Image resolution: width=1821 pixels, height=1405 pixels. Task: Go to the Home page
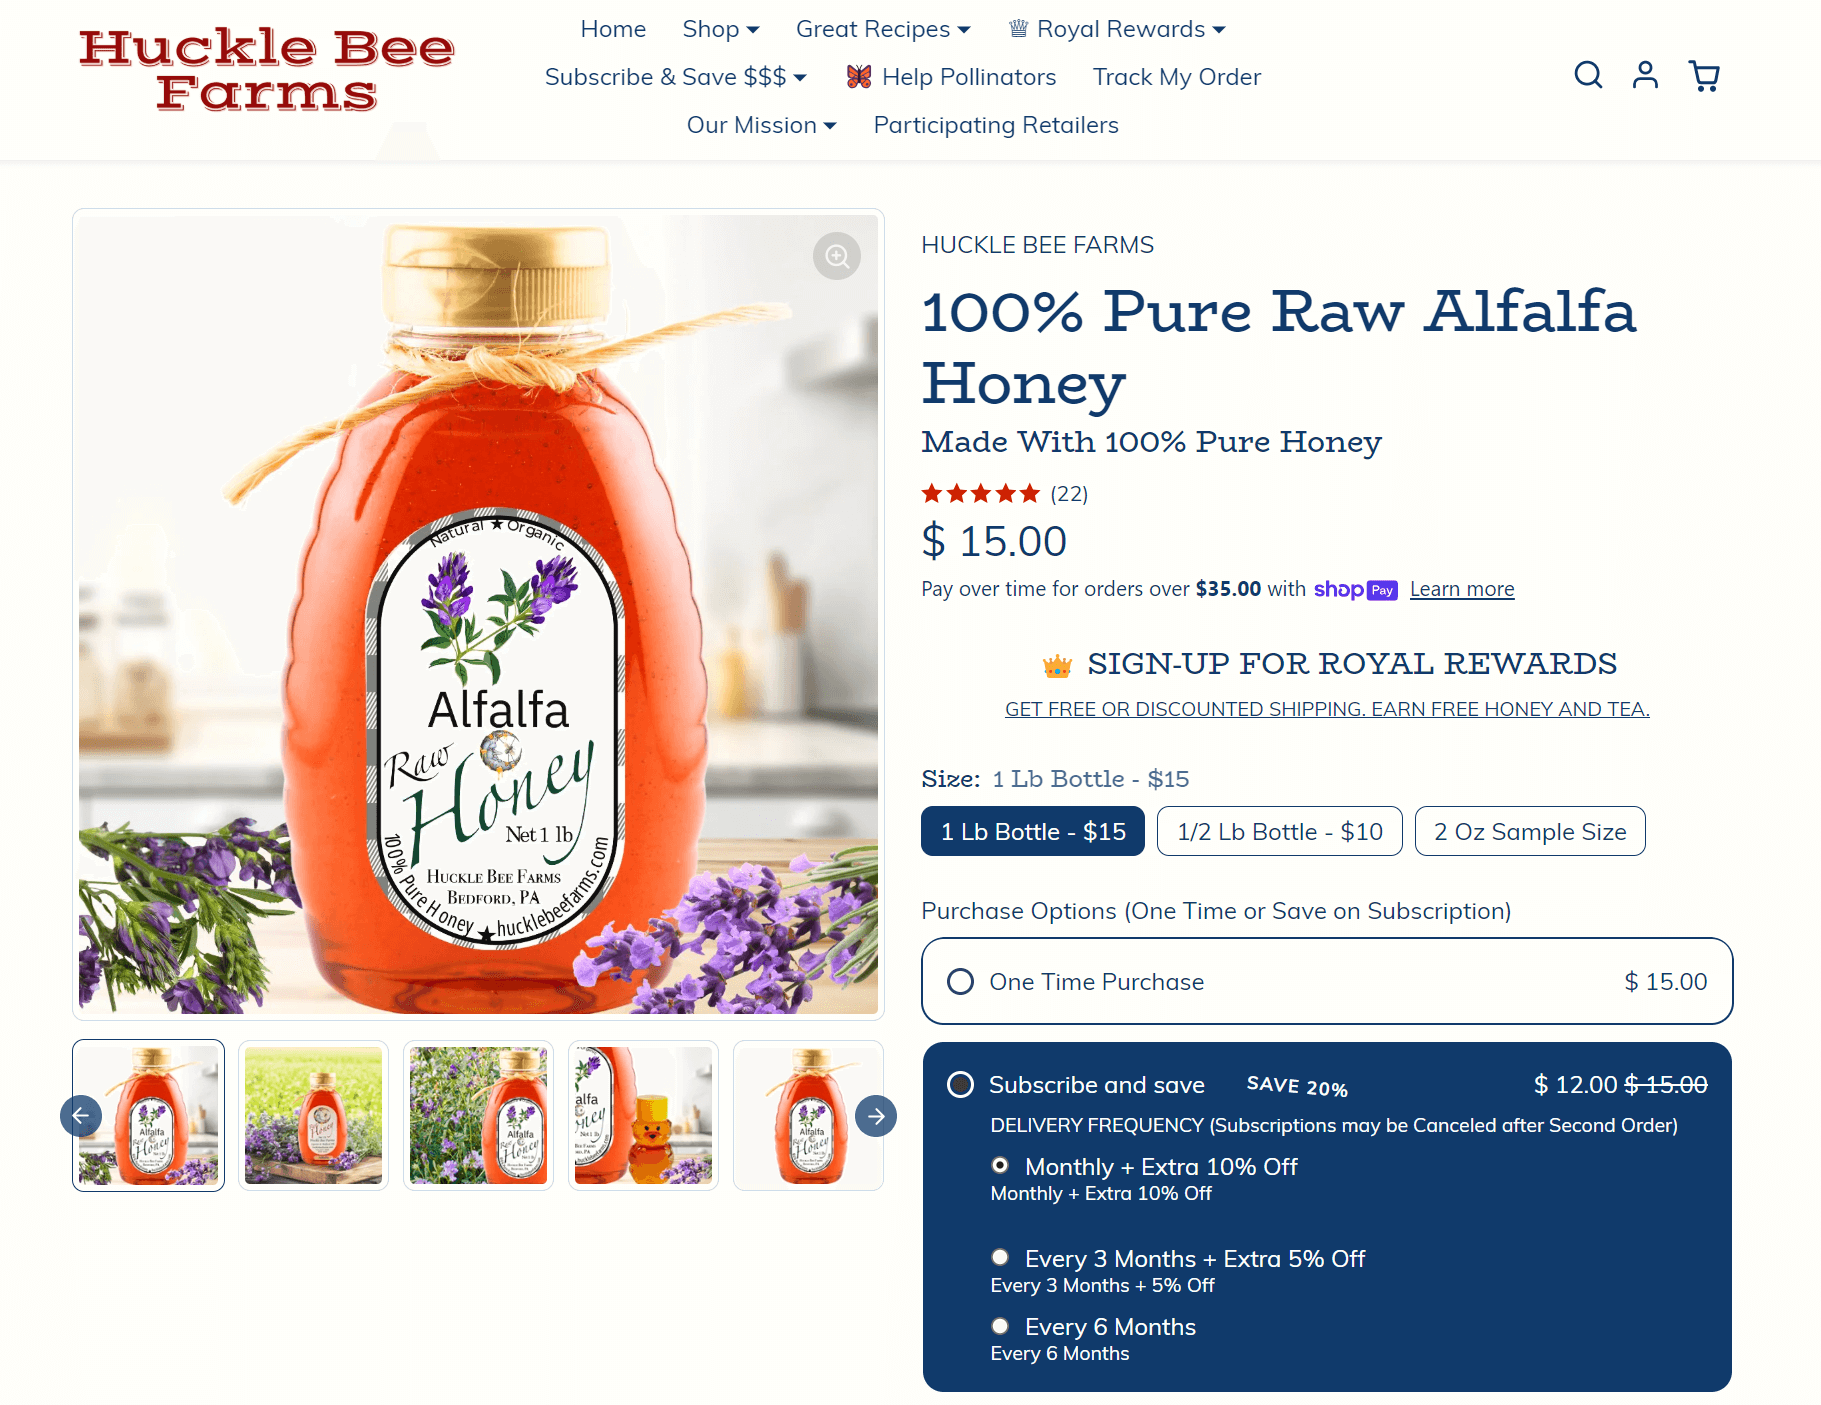[613, 29]
